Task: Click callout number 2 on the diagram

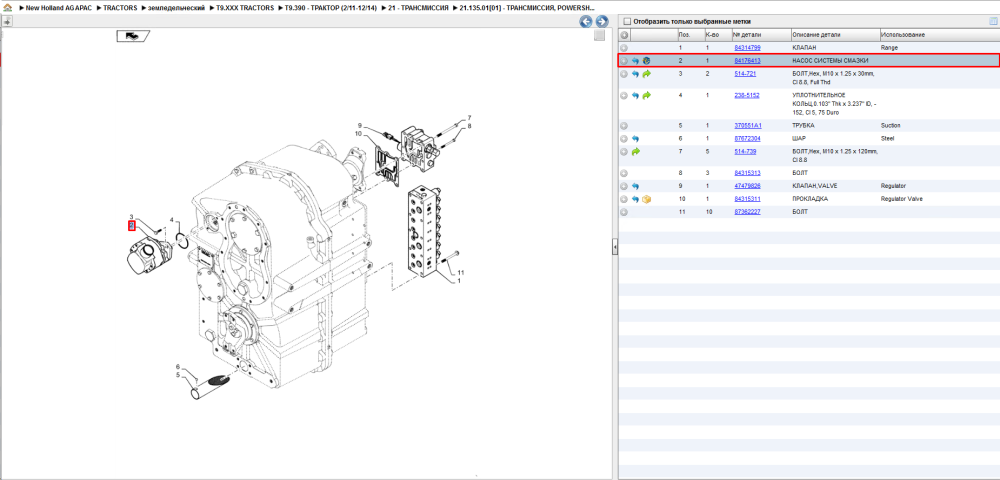Action: tap(131, 225)
